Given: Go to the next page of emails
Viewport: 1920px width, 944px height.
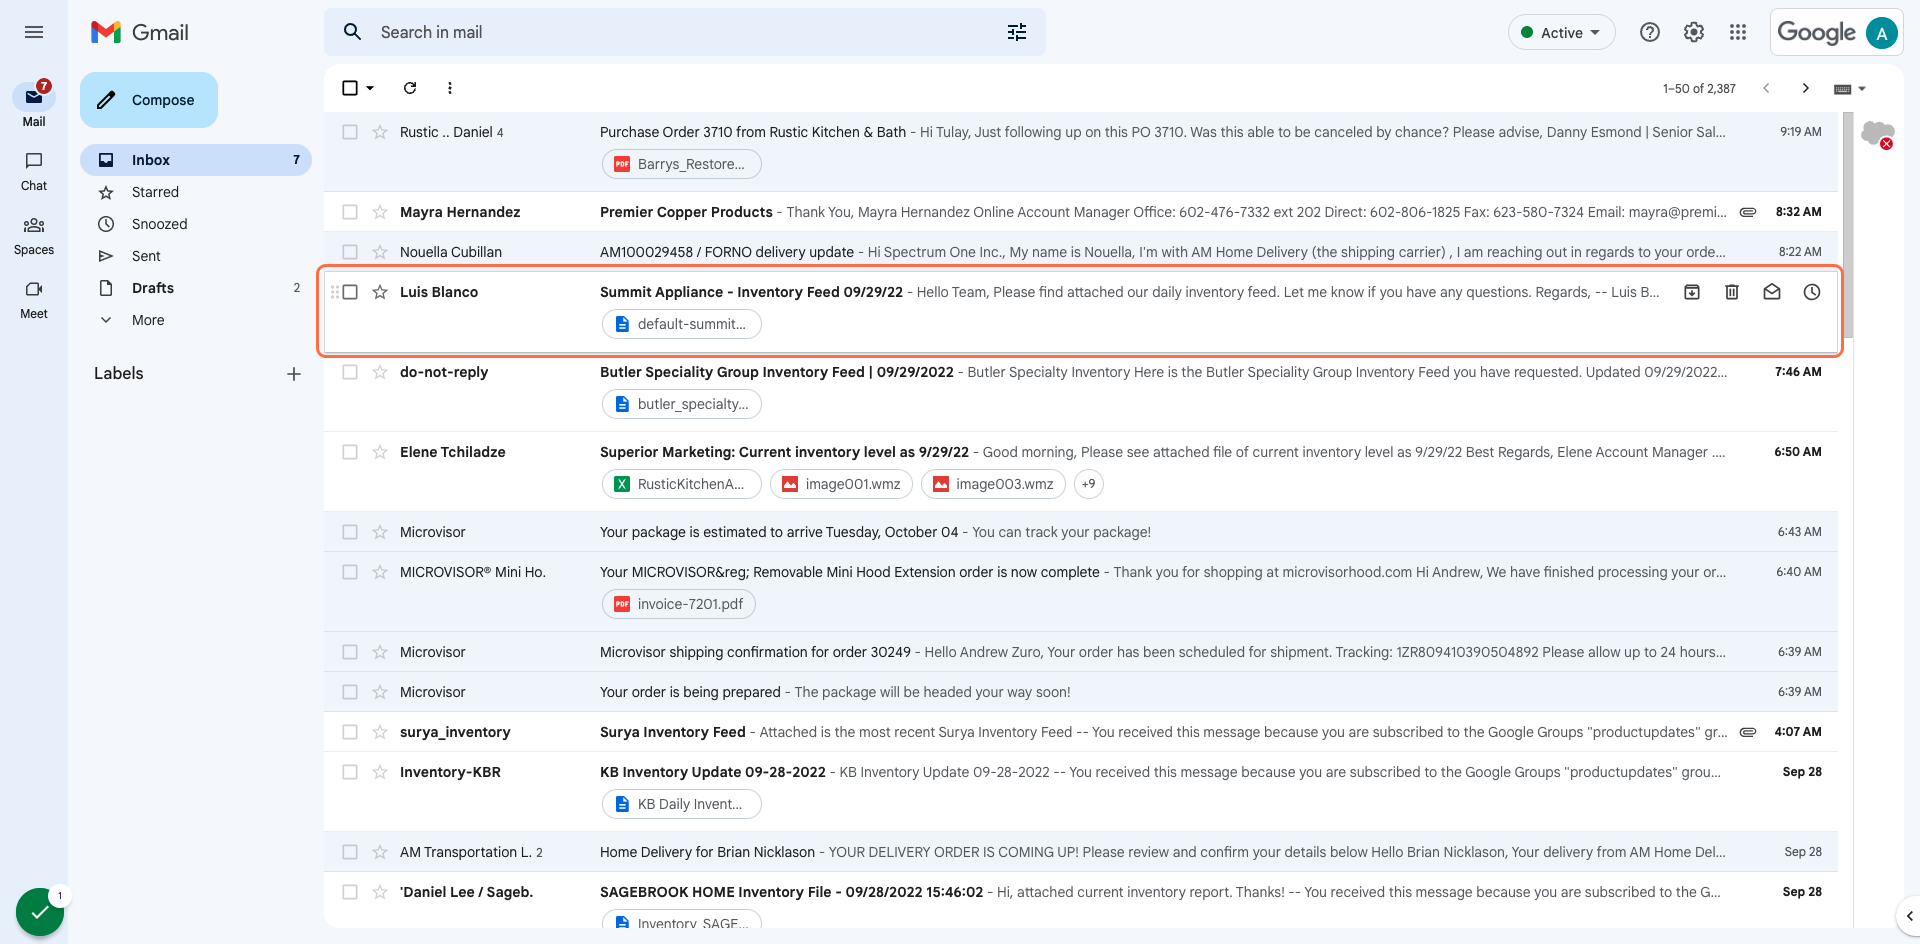Looking at the screenshot, I should [1806, 88].
